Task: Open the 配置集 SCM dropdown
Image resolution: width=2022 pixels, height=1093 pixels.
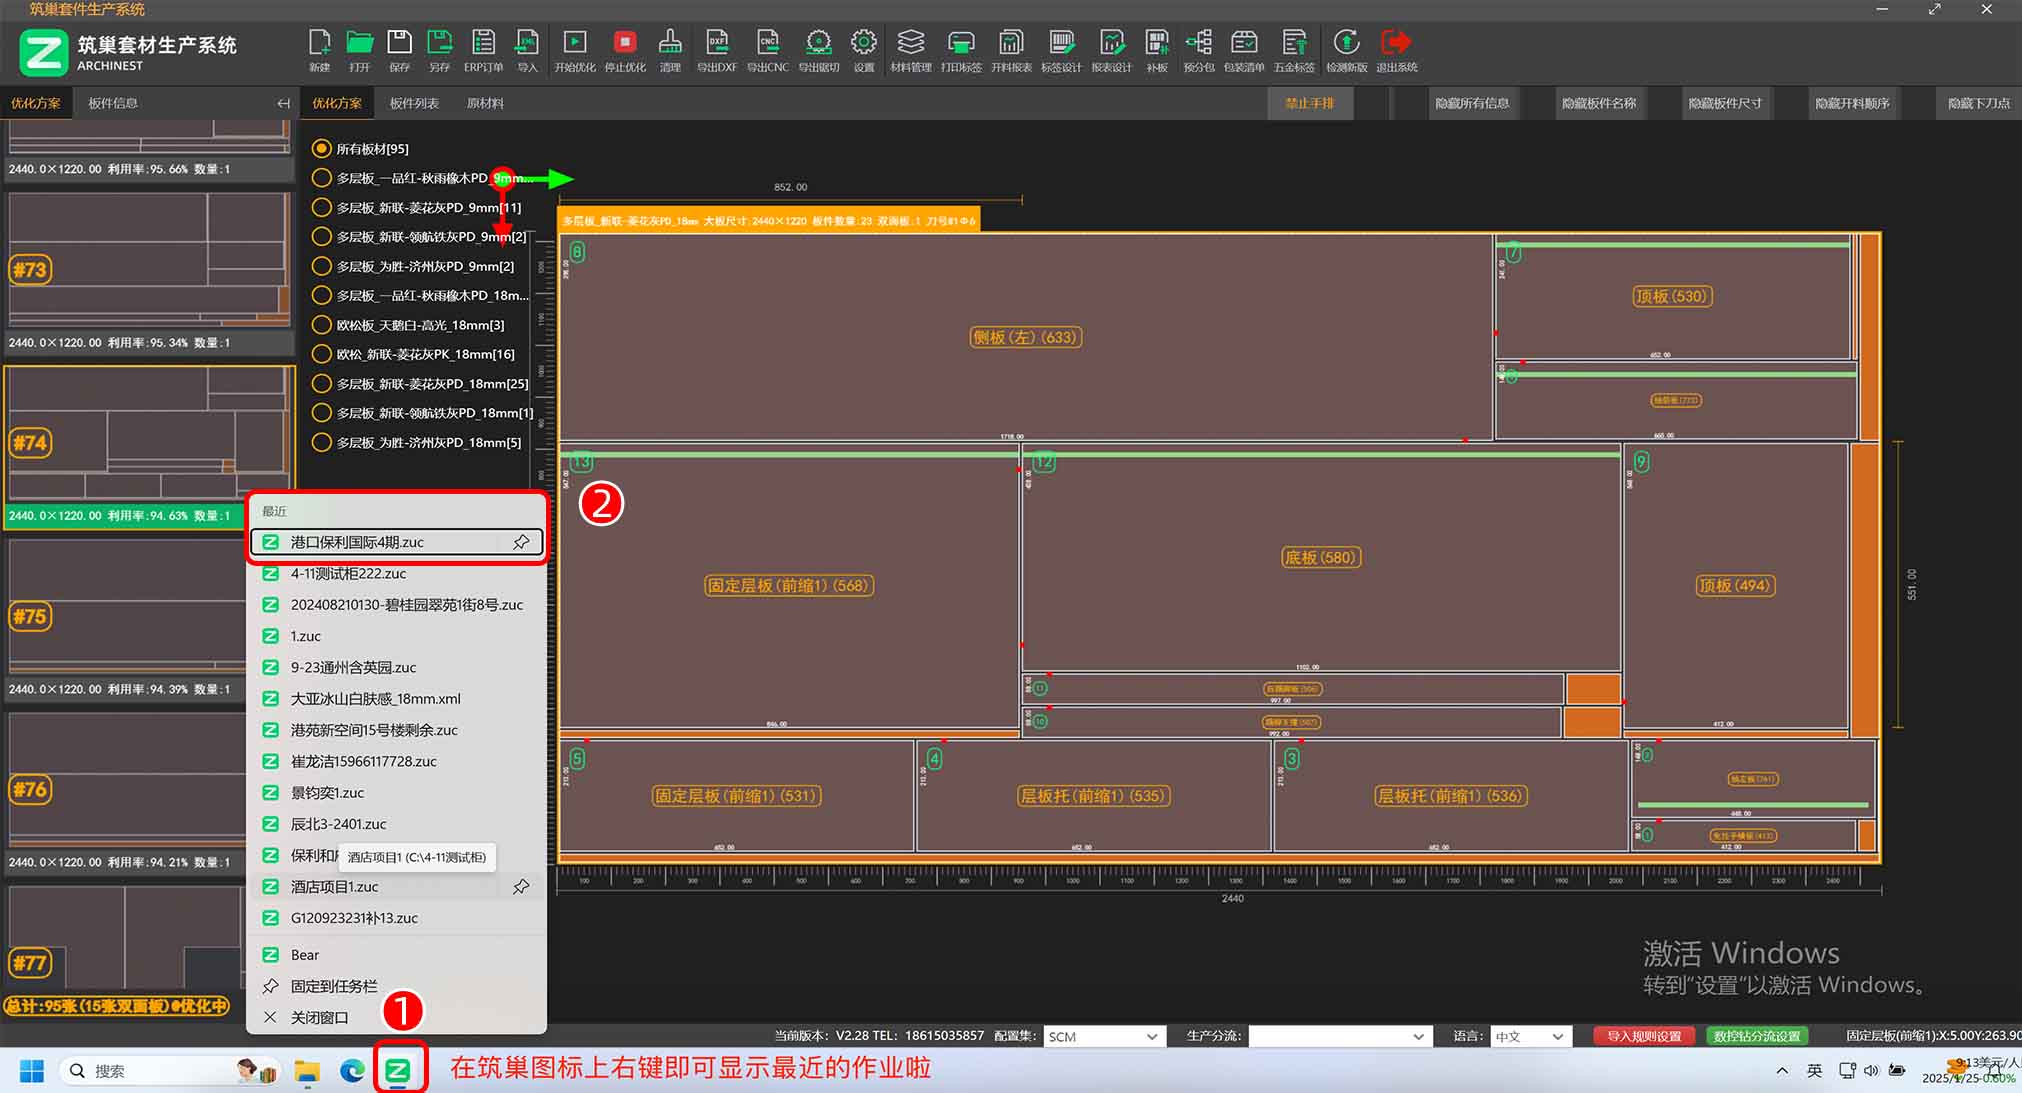Action: click(x=1103, y=1036)
